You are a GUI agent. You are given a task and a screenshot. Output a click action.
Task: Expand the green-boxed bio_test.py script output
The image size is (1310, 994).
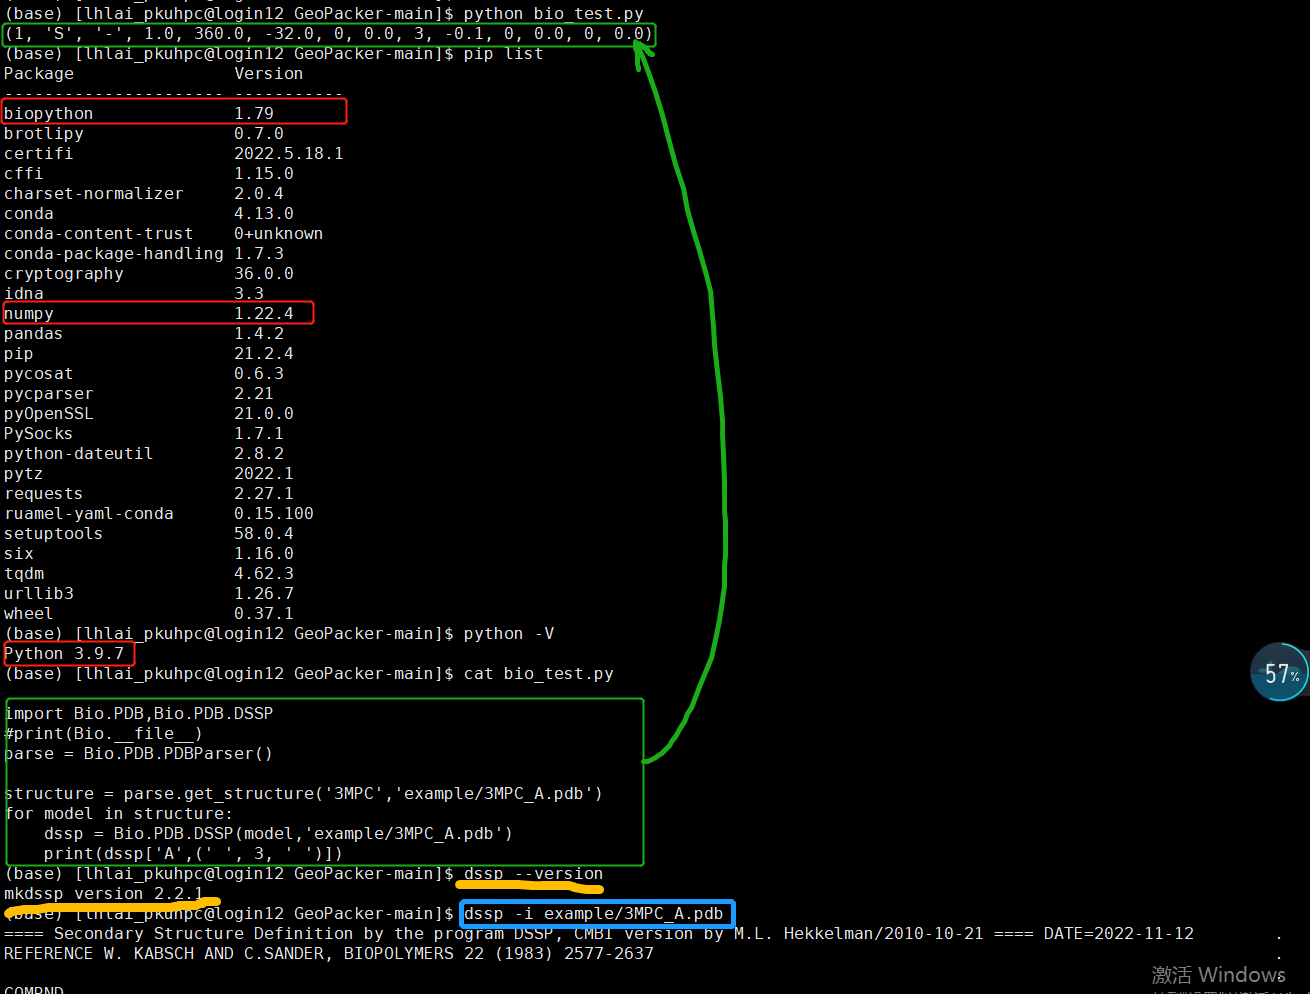point(324,783)
